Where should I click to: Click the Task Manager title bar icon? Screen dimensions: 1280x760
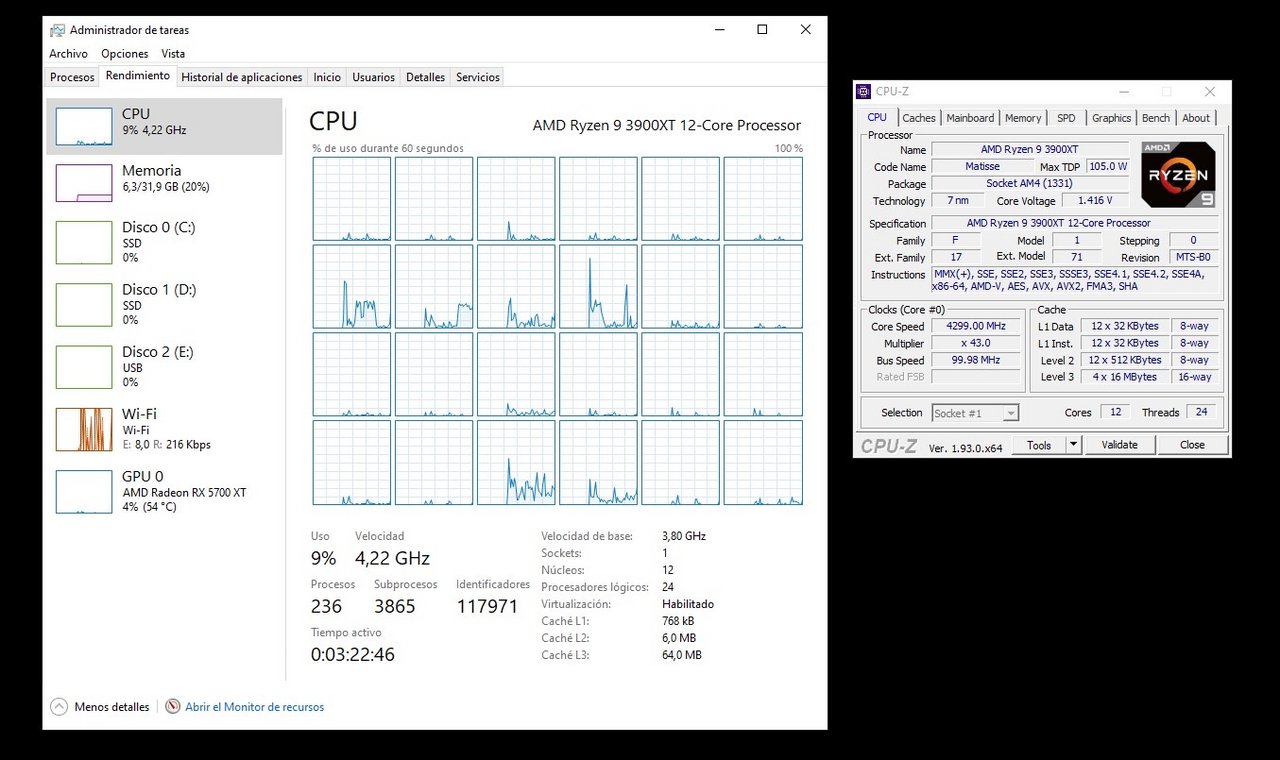tap(58, 30)
